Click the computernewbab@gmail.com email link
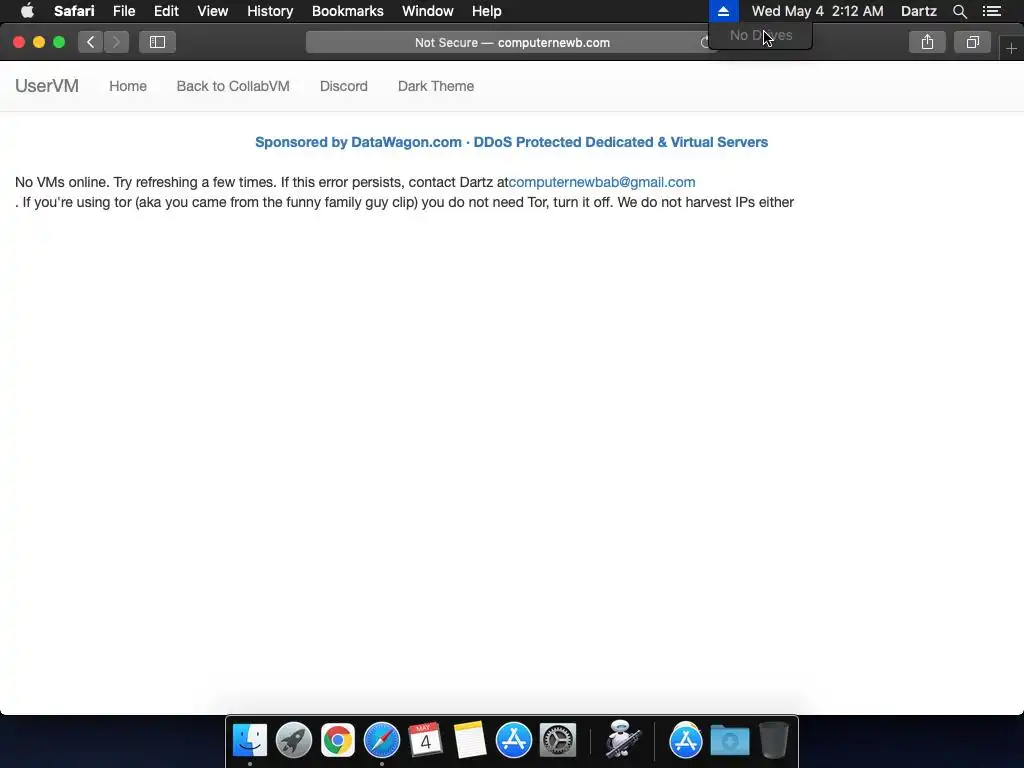The image size is (1024, 768). click(x=601, y=182)
